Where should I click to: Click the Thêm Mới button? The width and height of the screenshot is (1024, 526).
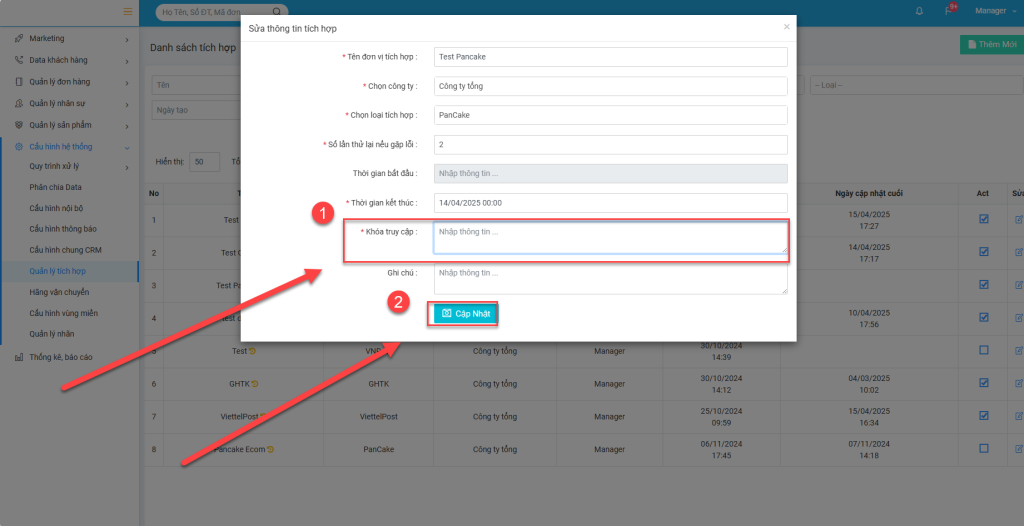coord(990,44)
